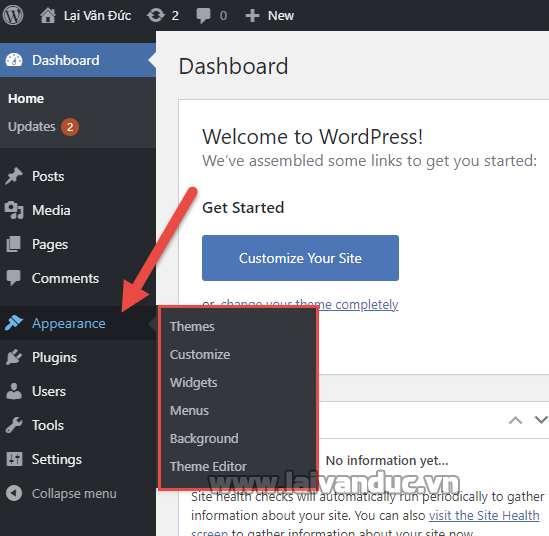Open the Appearance menu

(69, 323)
